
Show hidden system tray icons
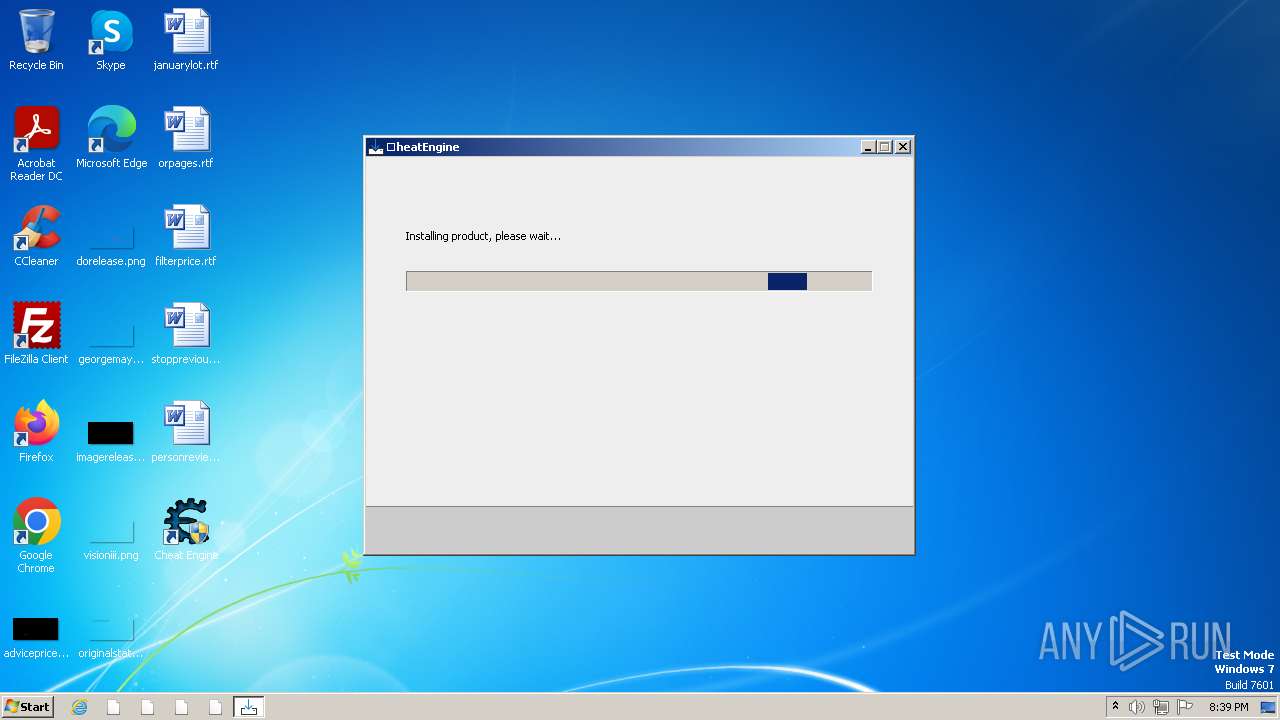(x=1115, y=706)
